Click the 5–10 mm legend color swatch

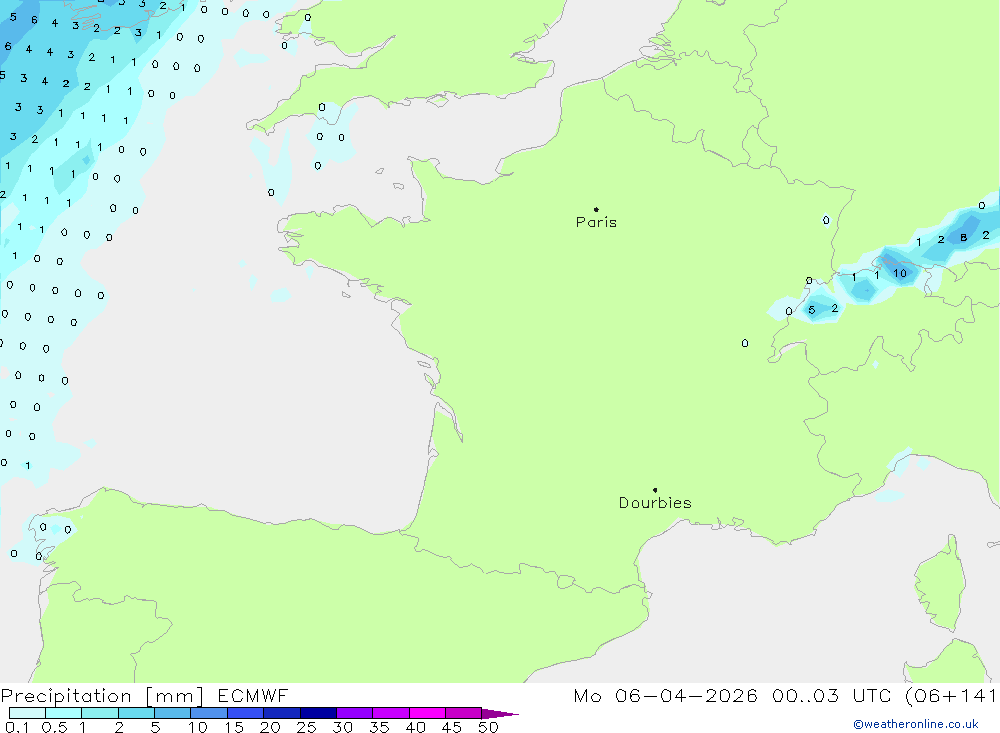coord(172,713)
